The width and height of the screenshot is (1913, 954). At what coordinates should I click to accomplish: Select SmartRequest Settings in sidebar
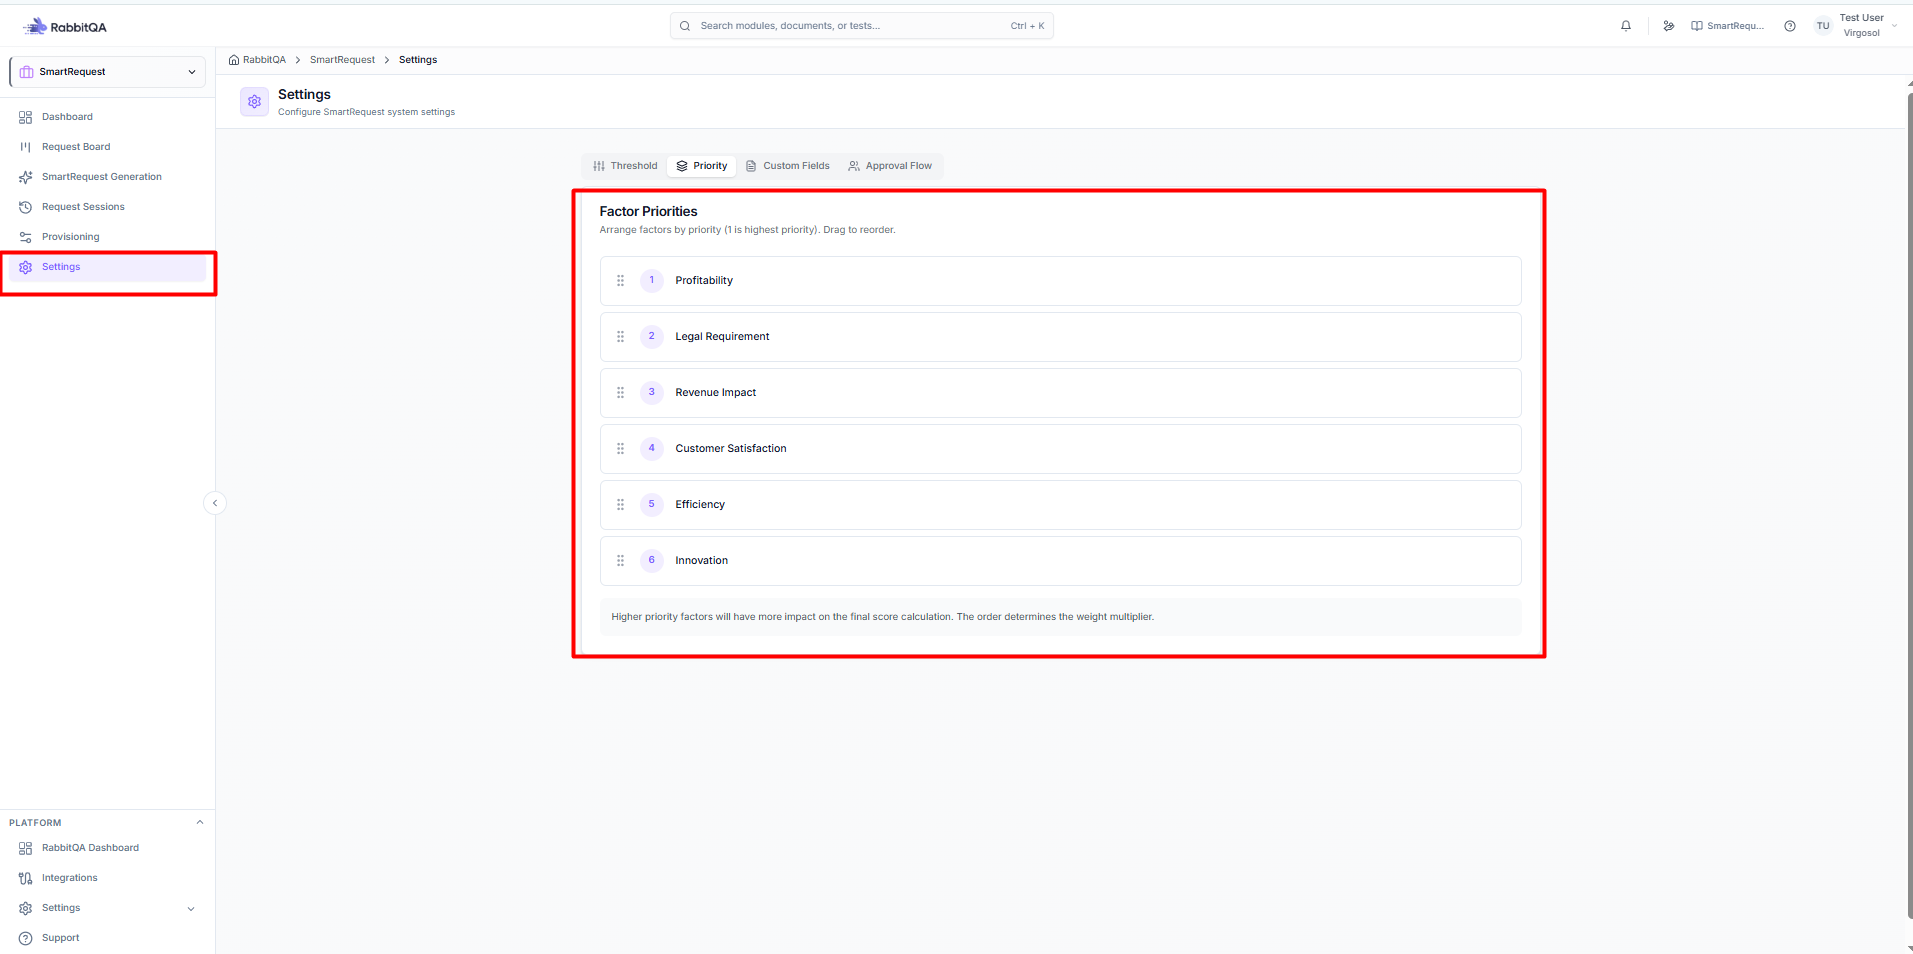108,267
